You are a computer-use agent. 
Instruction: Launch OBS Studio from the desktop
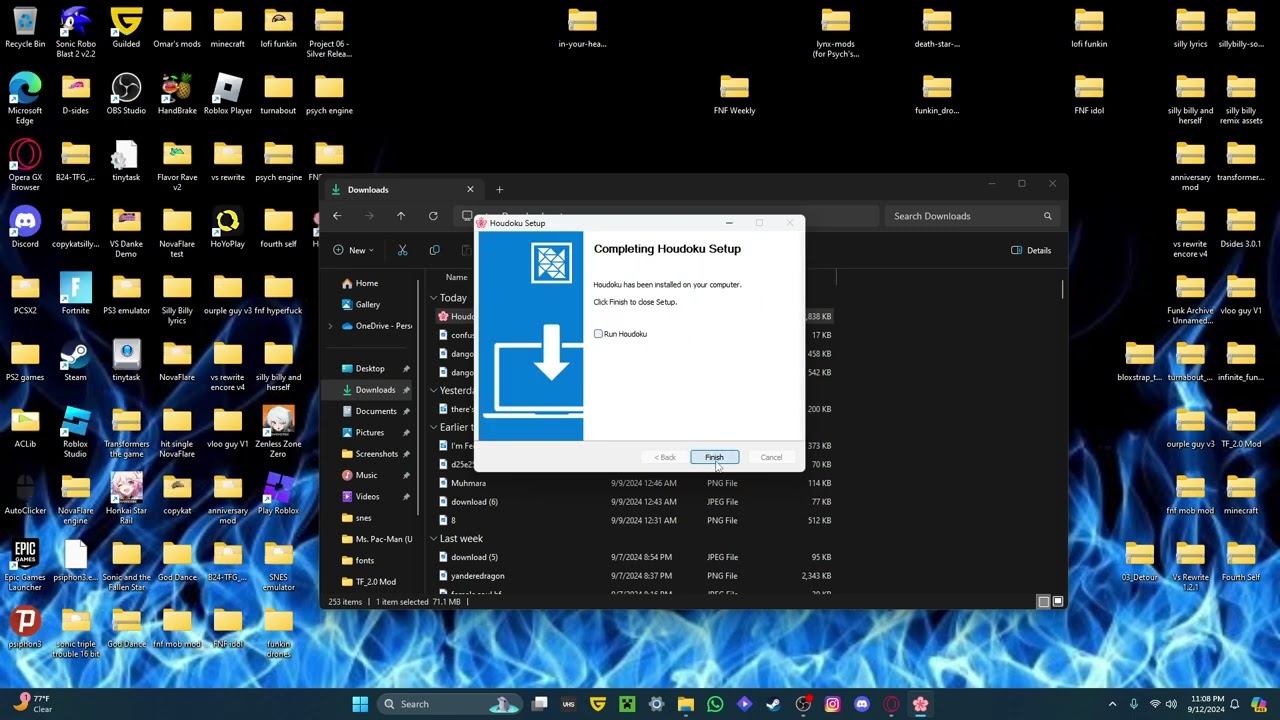pos(126,94)
